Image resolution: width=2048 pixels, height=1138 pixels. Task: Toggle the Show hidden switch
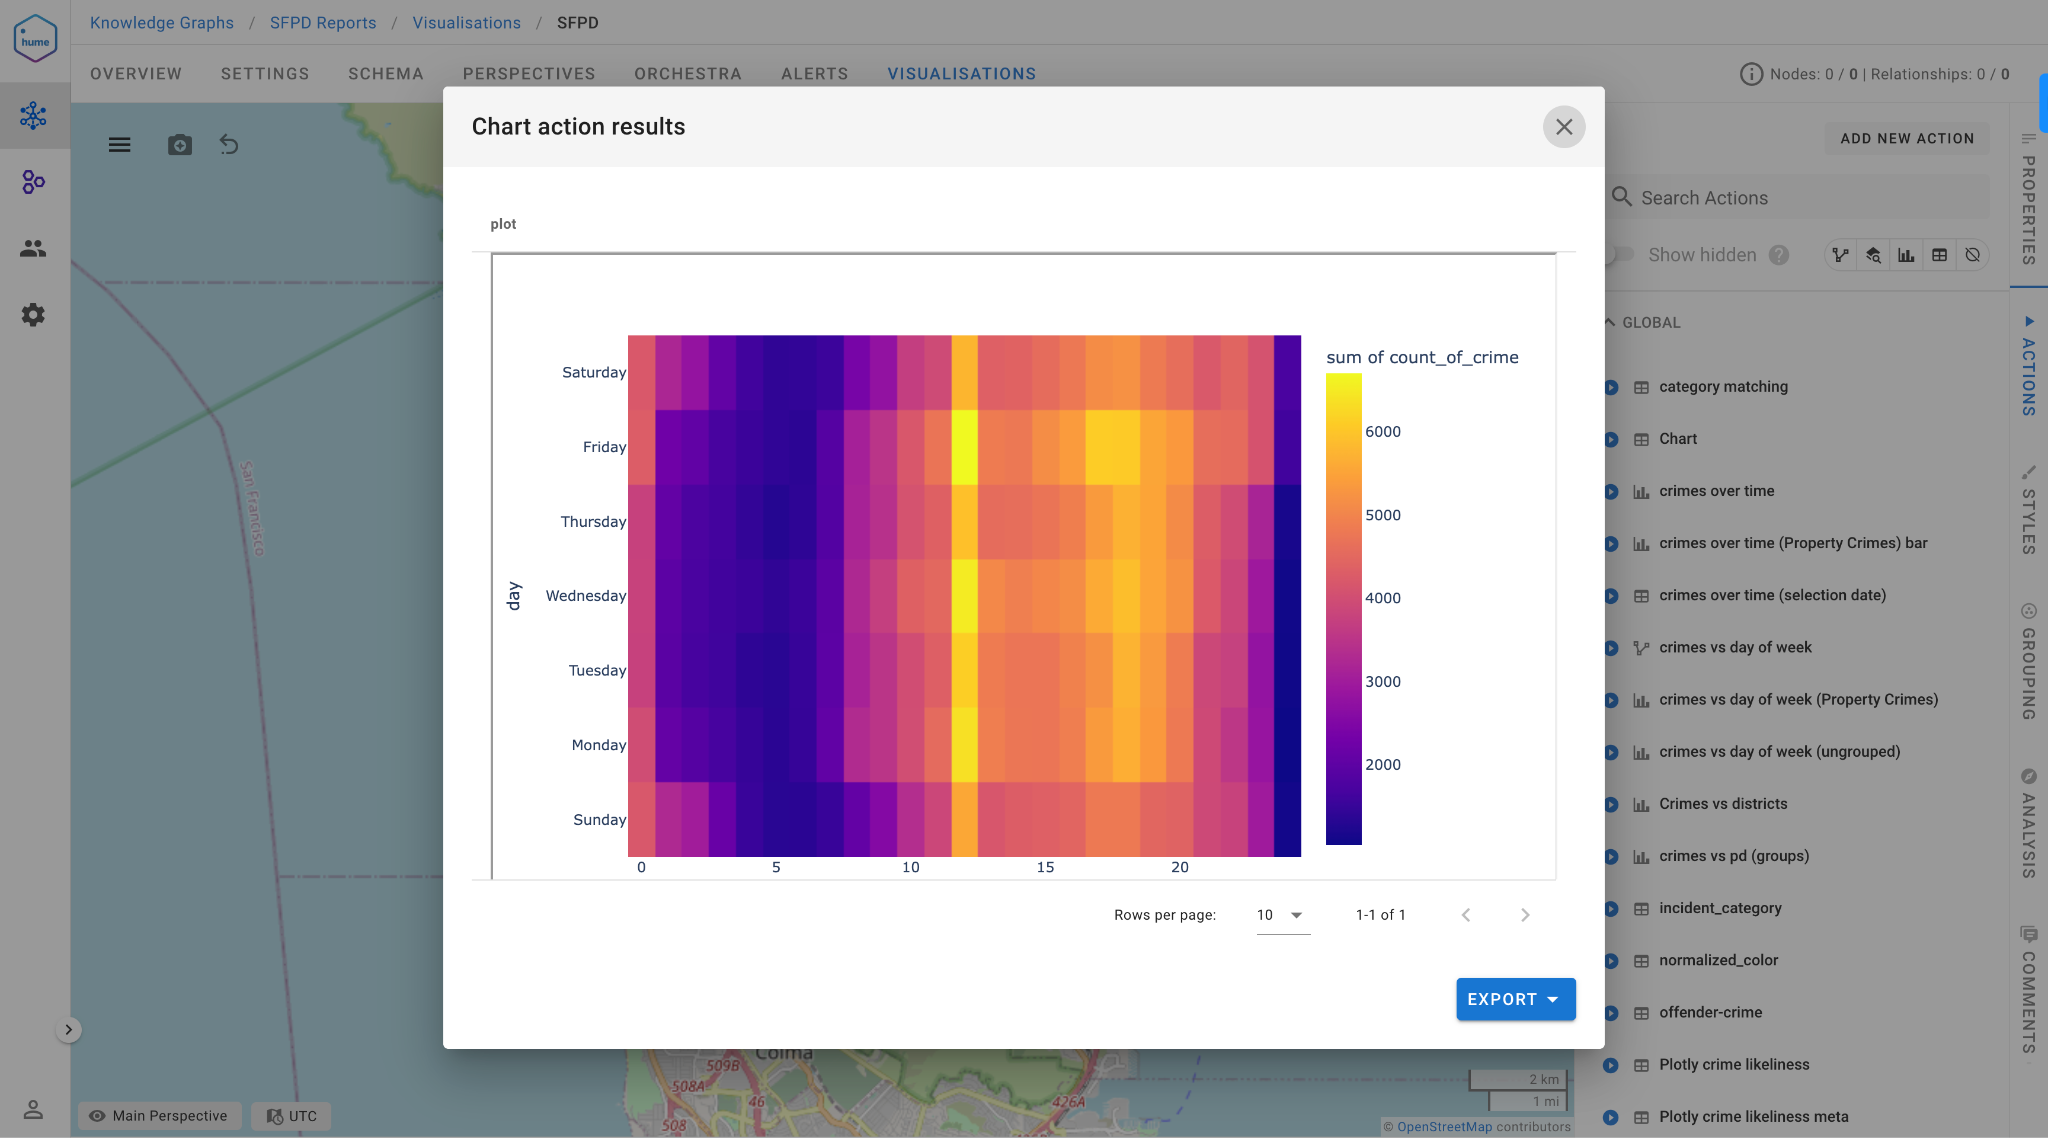1620,255
